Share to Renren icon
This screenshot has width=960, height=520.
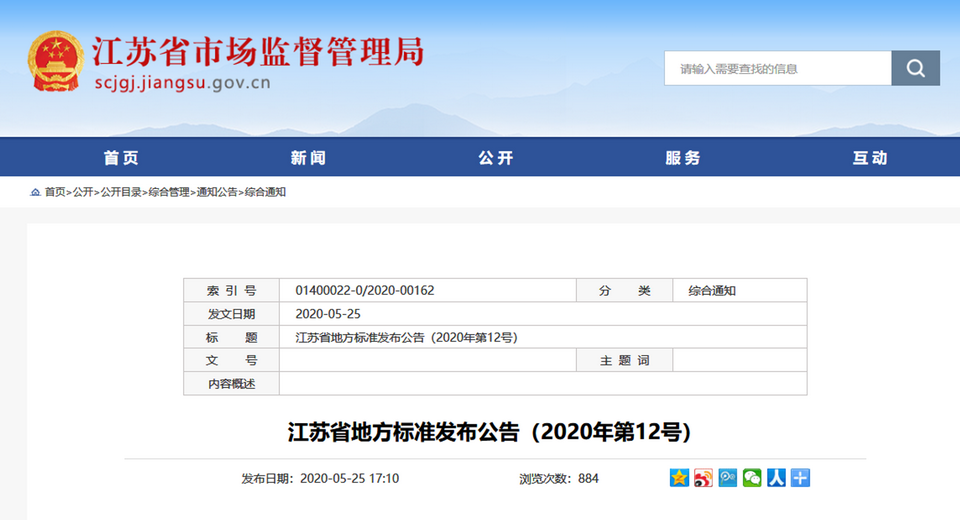click(776, 478)
